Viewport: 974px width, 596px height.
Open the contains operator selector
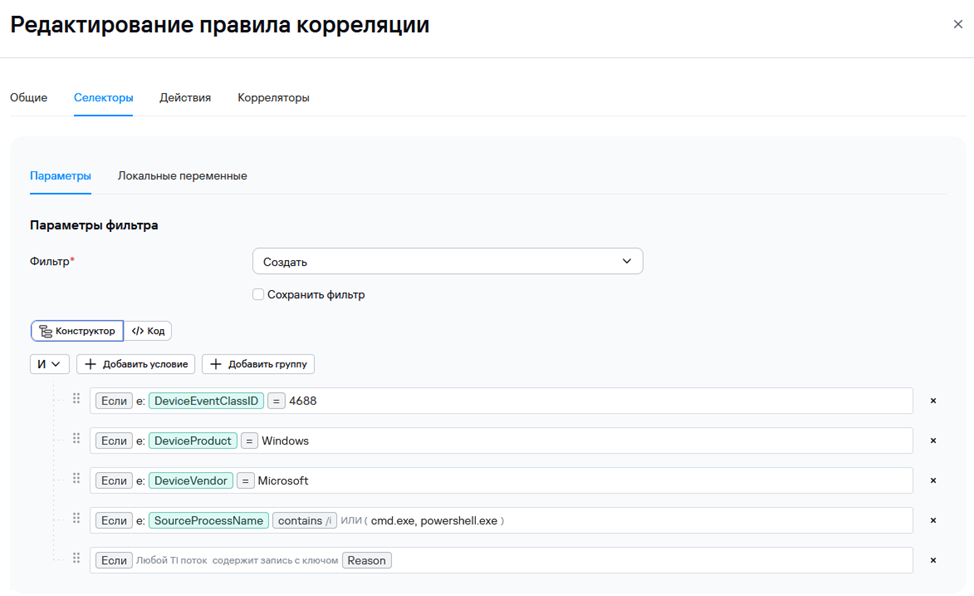pyautogui.click(x=304, y=521)
